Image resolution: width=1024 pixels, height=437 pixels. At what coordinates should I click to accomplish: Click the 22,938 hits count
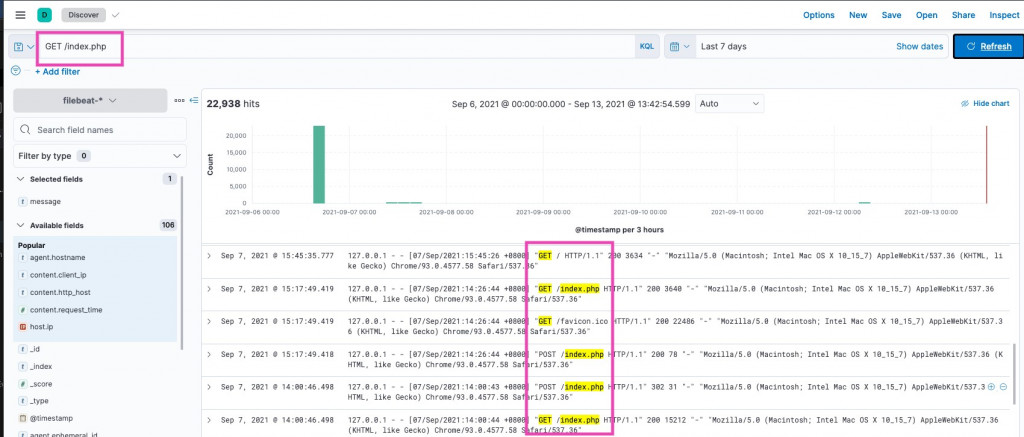click(x=232, y=103)
